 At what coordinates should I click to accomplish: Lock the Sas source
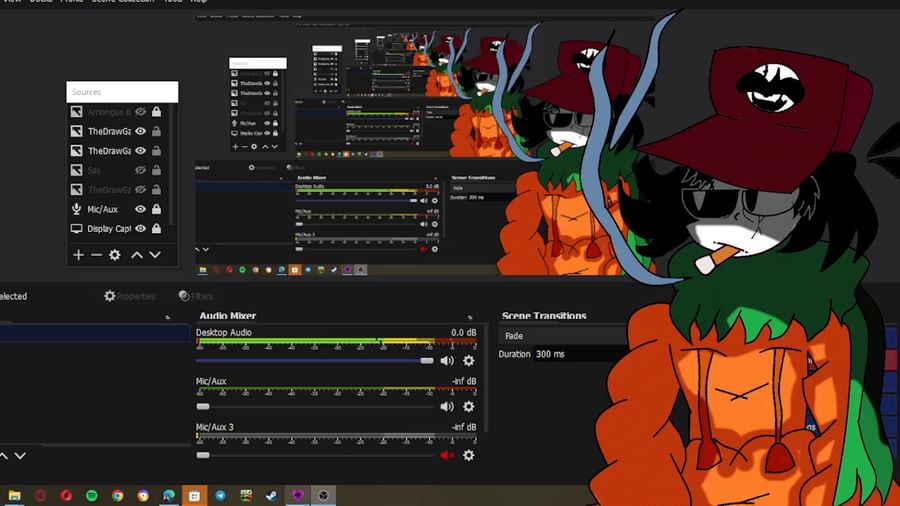pyautogui.click(x=156, y=170)
